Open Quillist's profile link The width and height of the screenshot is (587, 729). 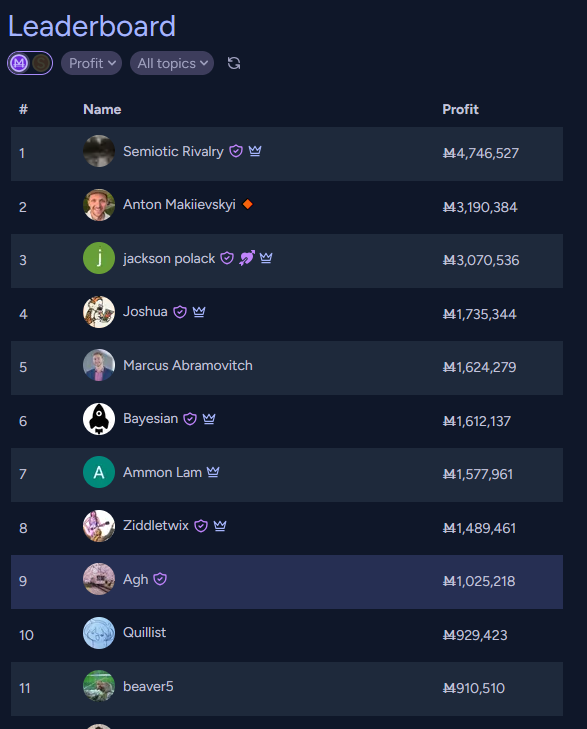[x=145, y=632]
